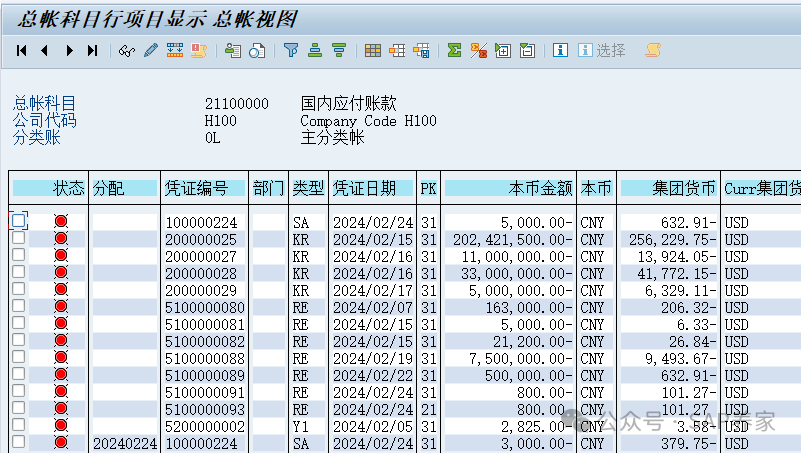Click the posting key 21 cell

click(429, 410)
